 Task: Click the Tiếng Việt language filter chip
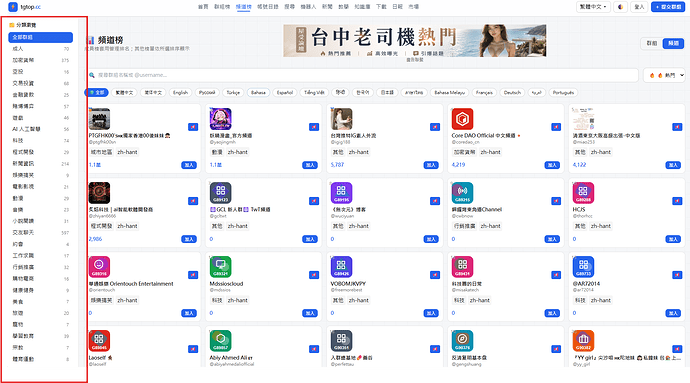point(314,92)
